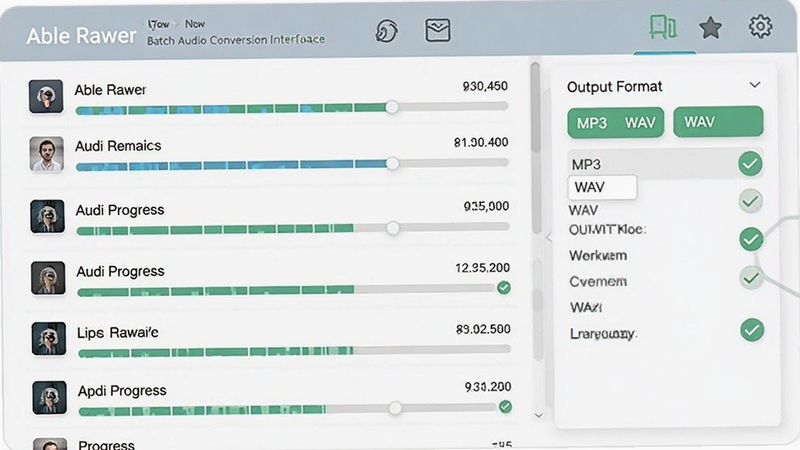Open the envelope inbox icon in header

click(438, 30)
